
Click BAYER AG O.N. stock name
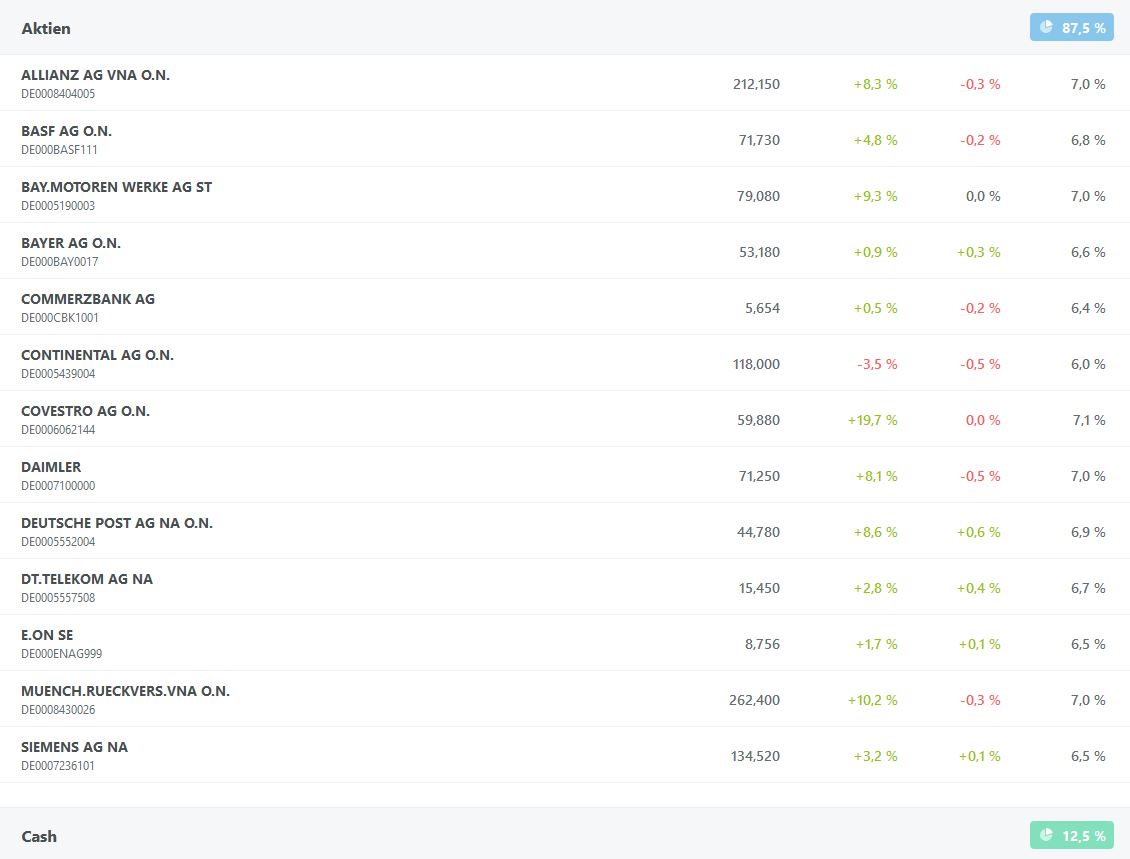coord(71,243)
